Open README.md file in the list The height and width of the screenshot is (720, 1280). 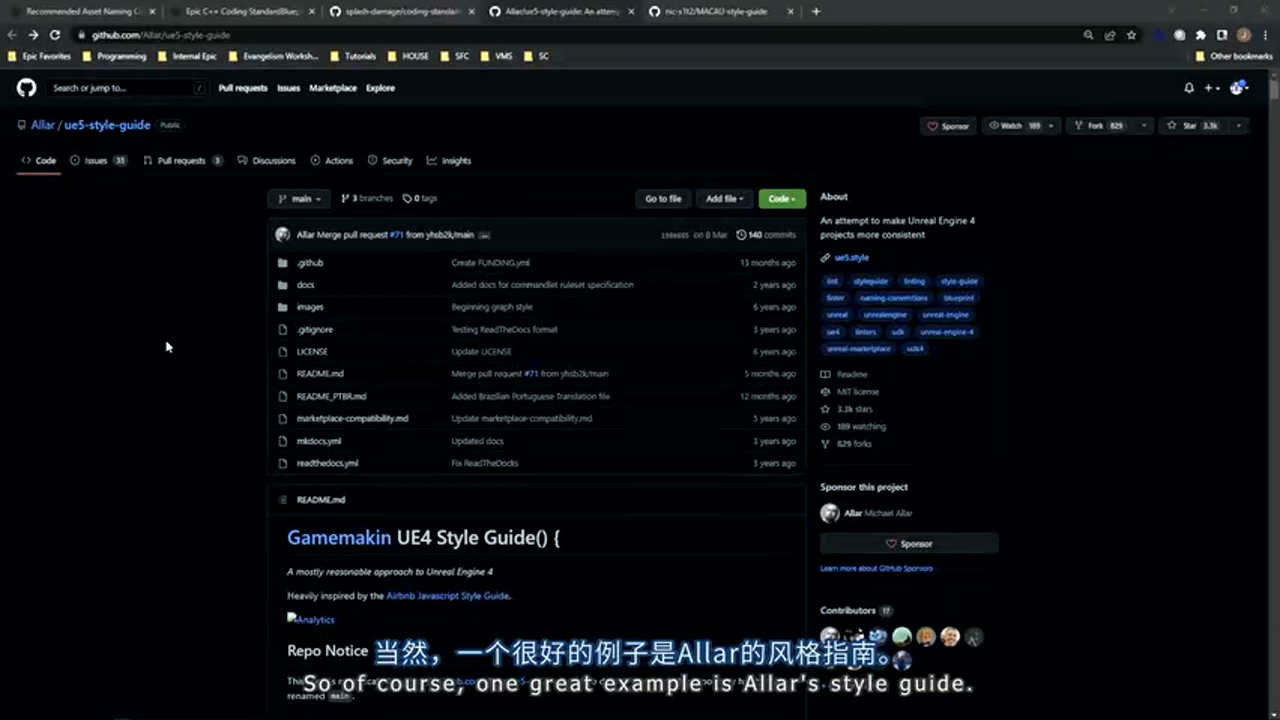point(319,374)
